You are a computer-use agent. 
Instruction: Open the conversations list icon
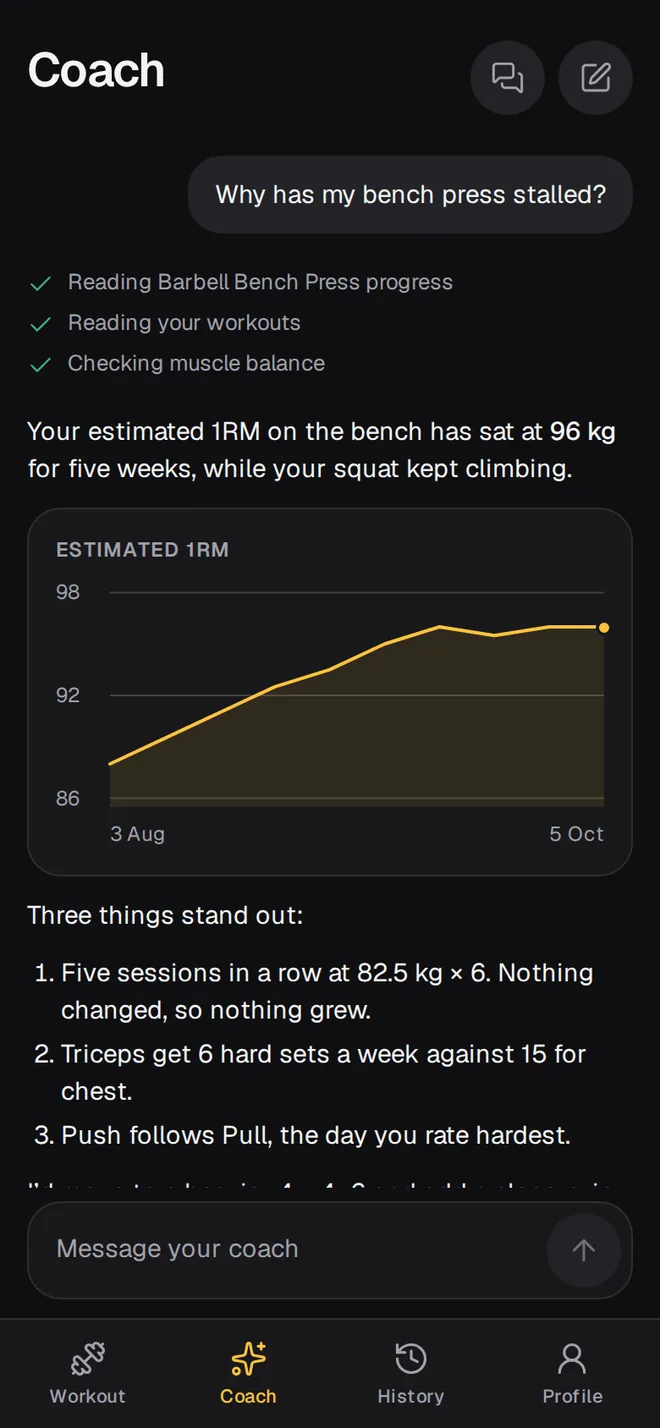tap(508, 78)
